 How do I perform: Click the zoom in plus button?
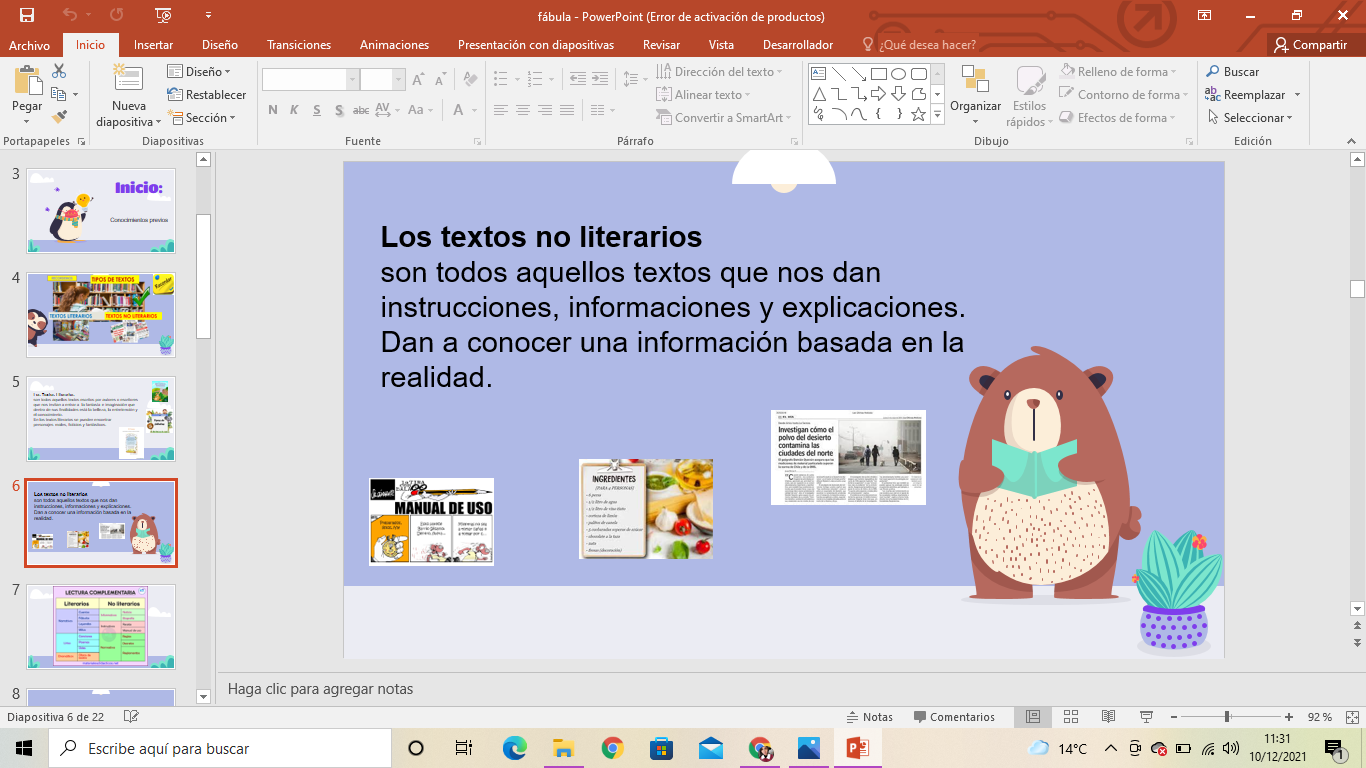click(x=1290, y=717)
